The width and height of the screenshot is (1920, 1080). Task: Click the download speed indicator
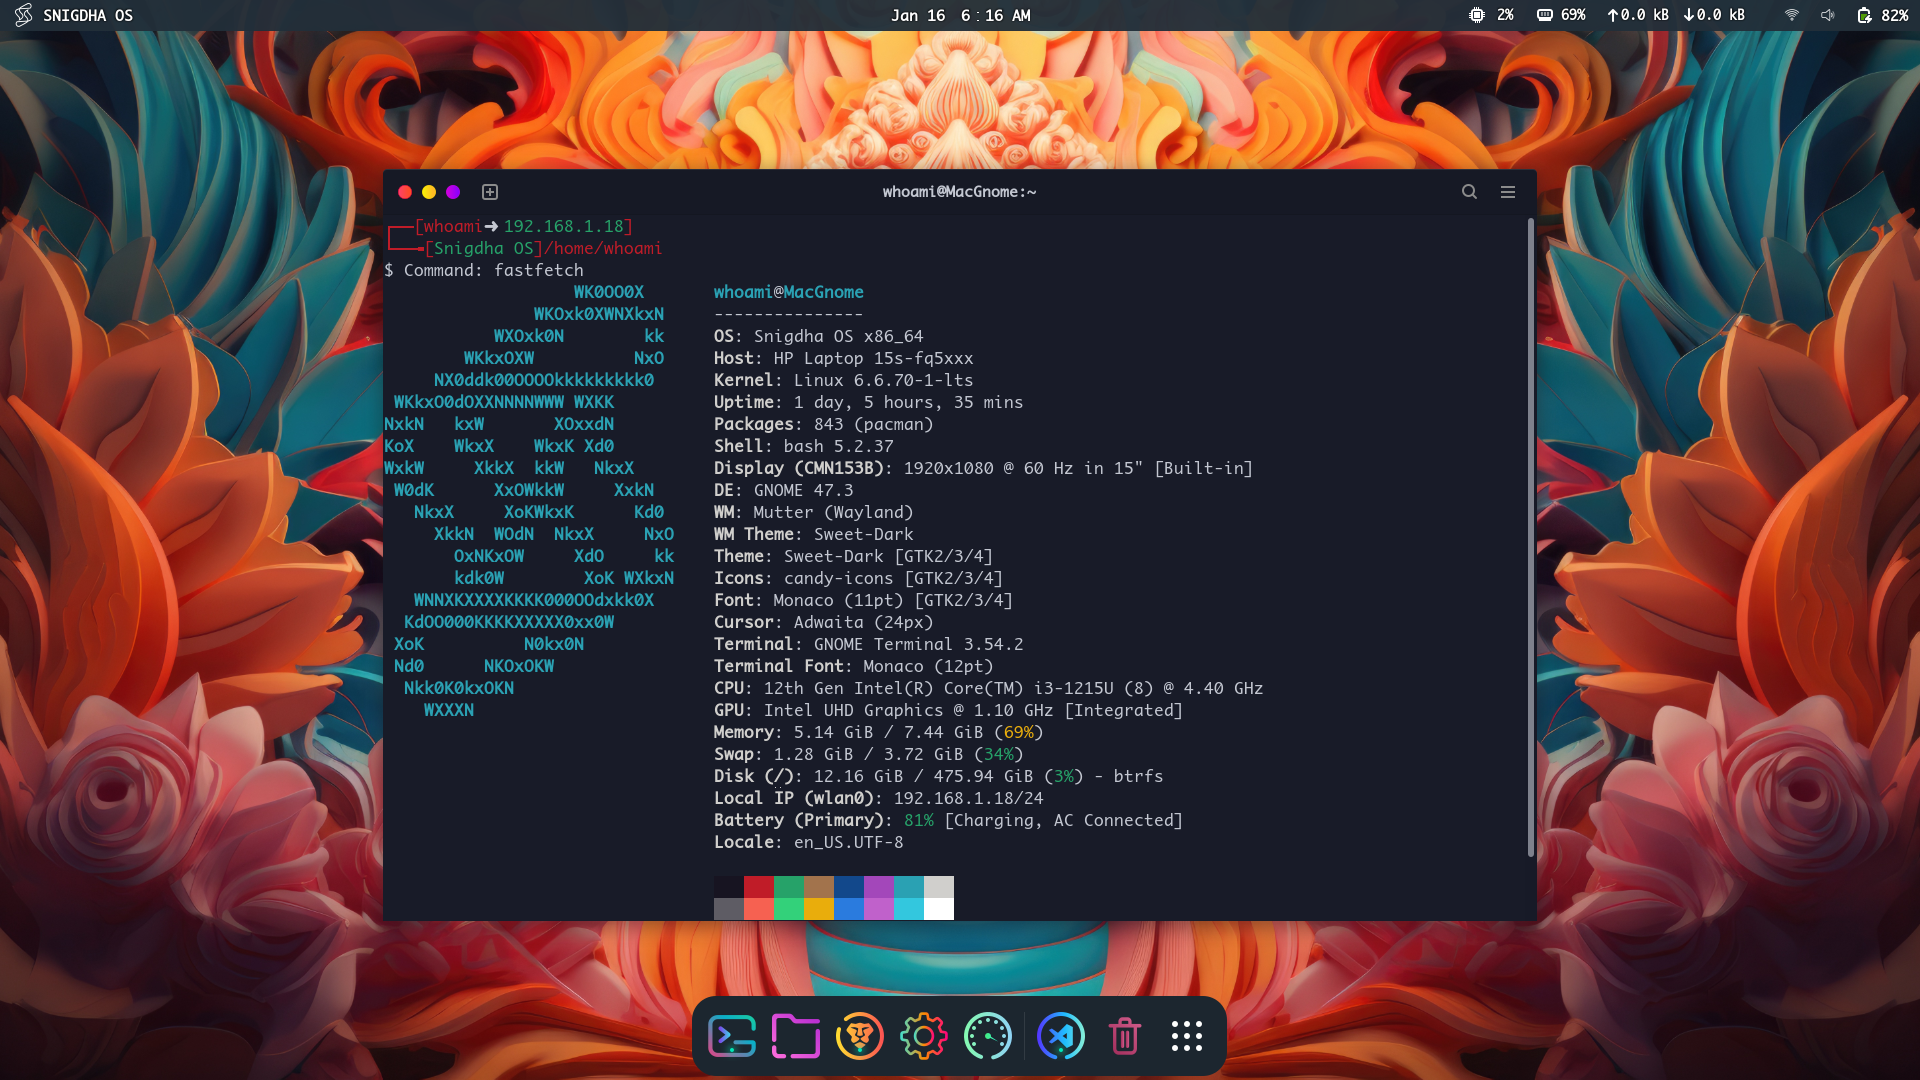click(1714, 15)
